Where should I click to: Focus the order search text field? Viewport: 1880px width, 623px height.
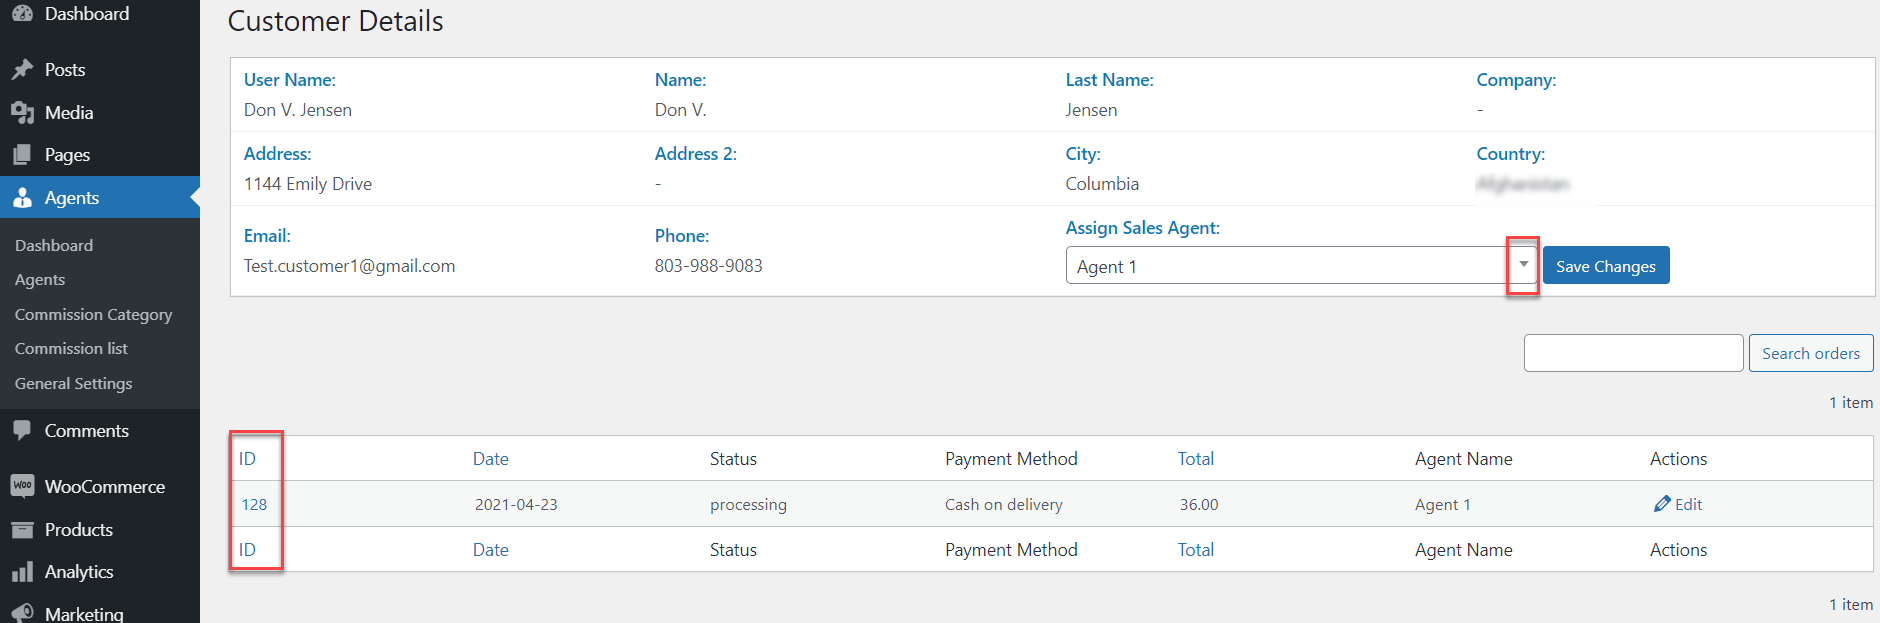[1633, 353]
